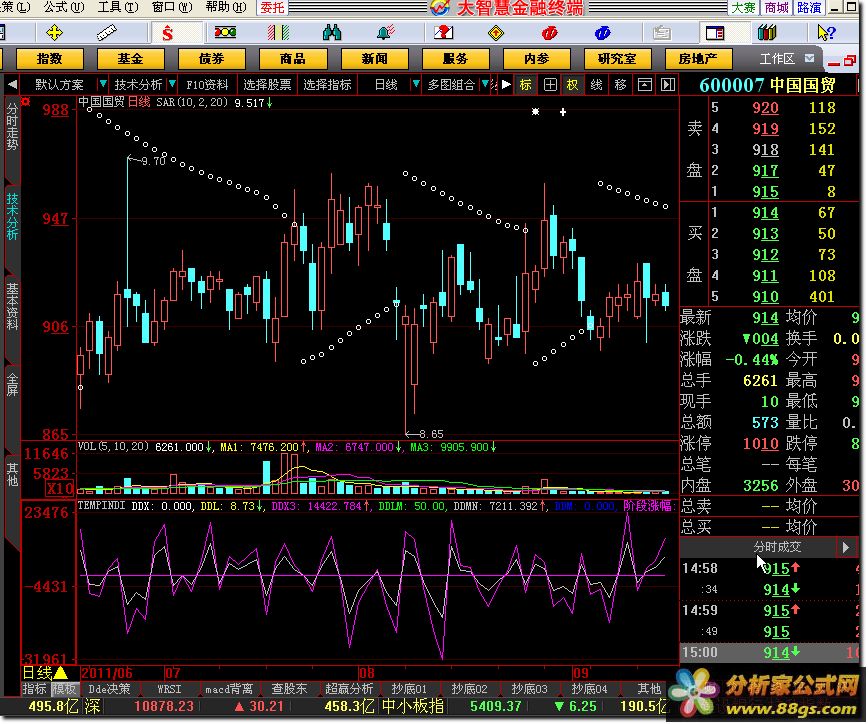Open the books library icon
The height and width of the screenshot is (724, 868).
coord(767,33)
